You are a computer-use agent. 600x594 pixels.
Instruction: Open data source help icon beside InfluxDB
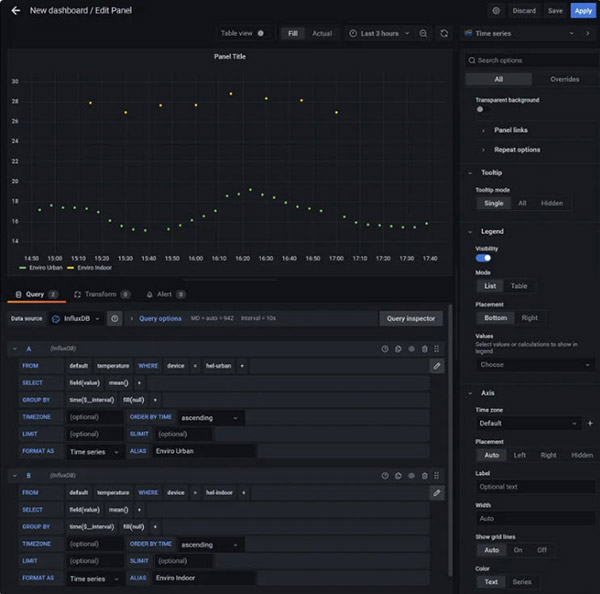coord(115,318)
